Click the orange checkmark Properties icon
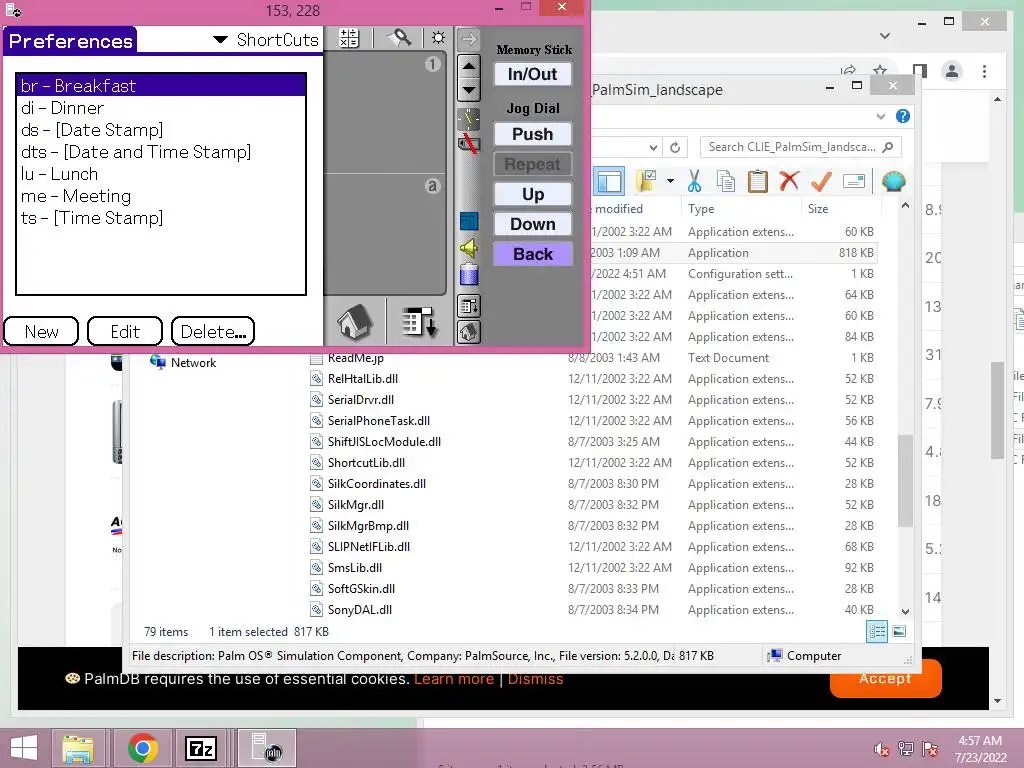 coord(821,181)
